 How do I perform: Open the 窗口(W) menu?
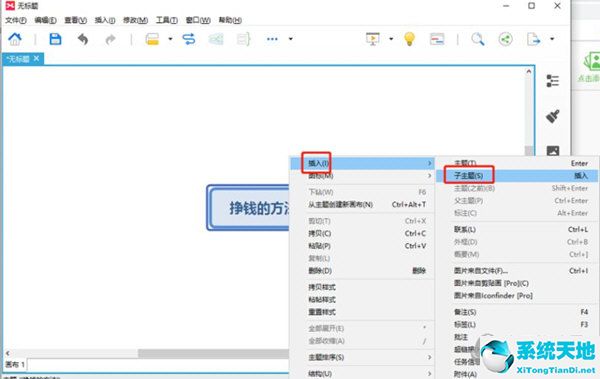click(198, 20)
